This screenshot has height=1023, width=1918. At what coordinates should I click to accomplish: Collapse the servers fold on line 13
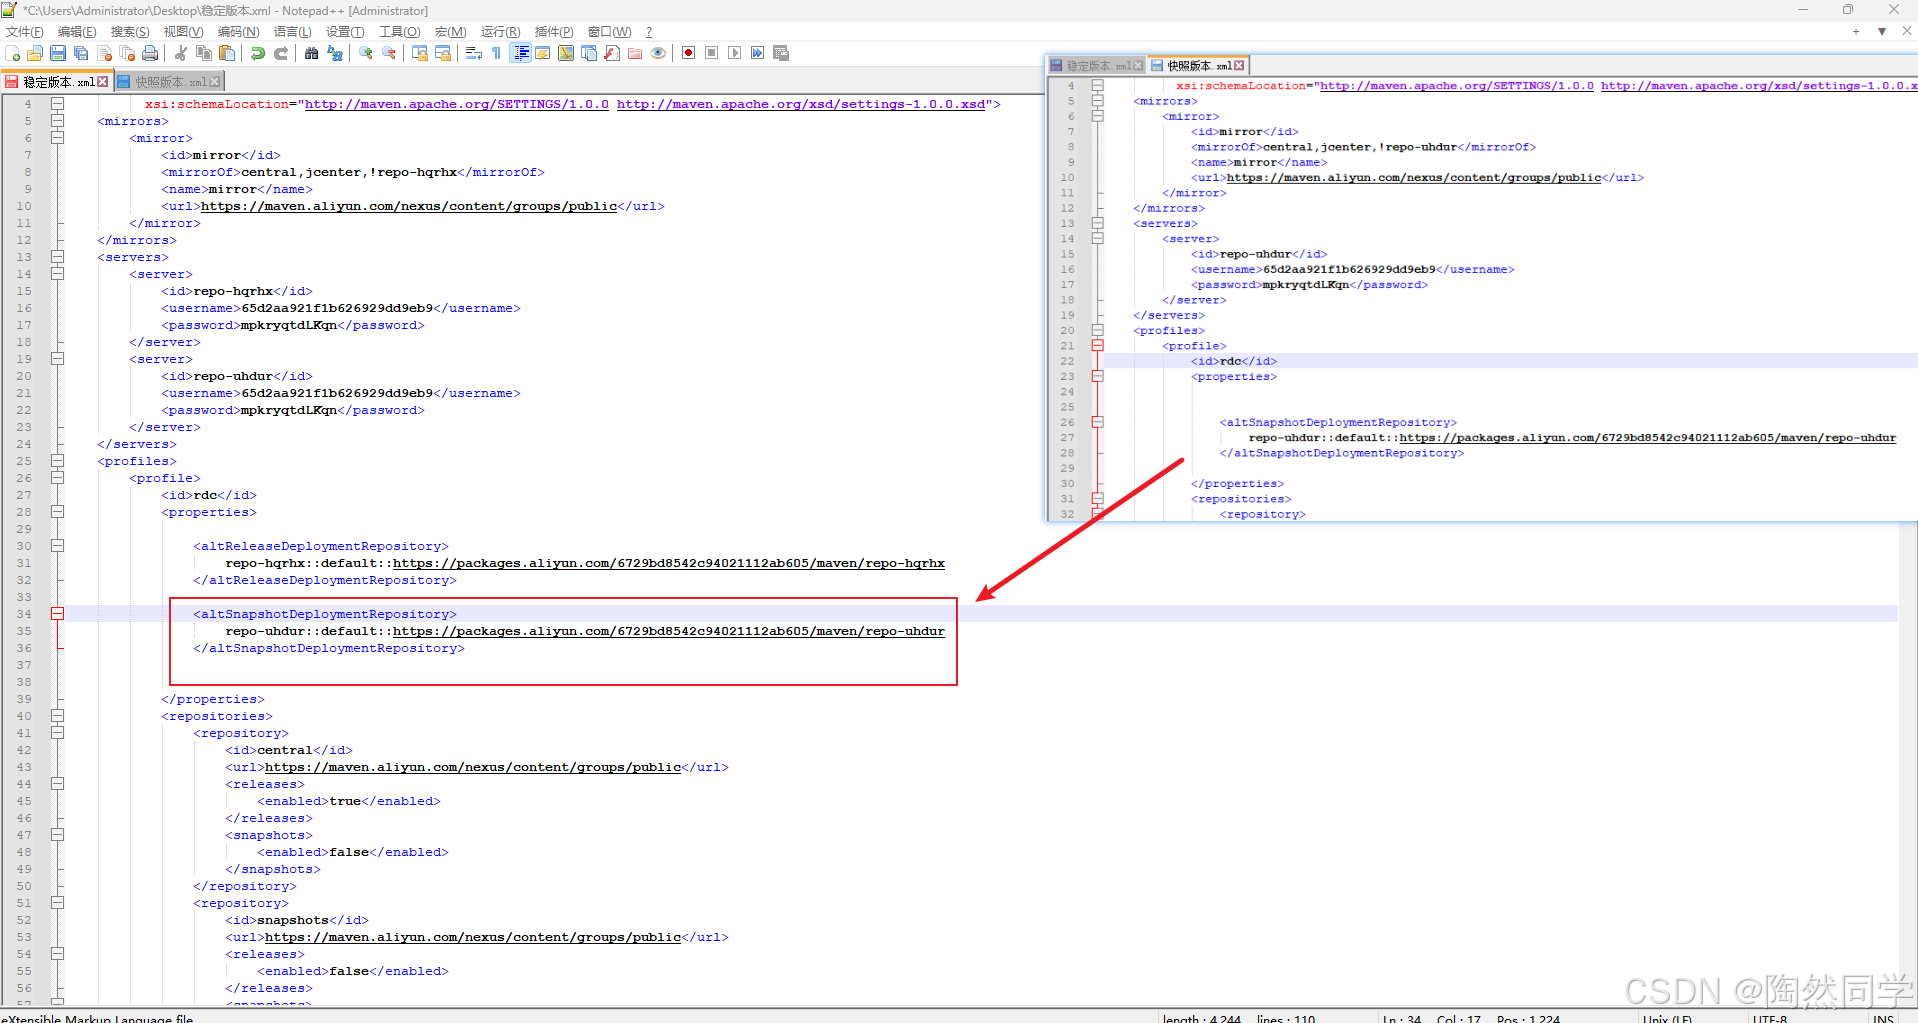[x=58, y=257]
